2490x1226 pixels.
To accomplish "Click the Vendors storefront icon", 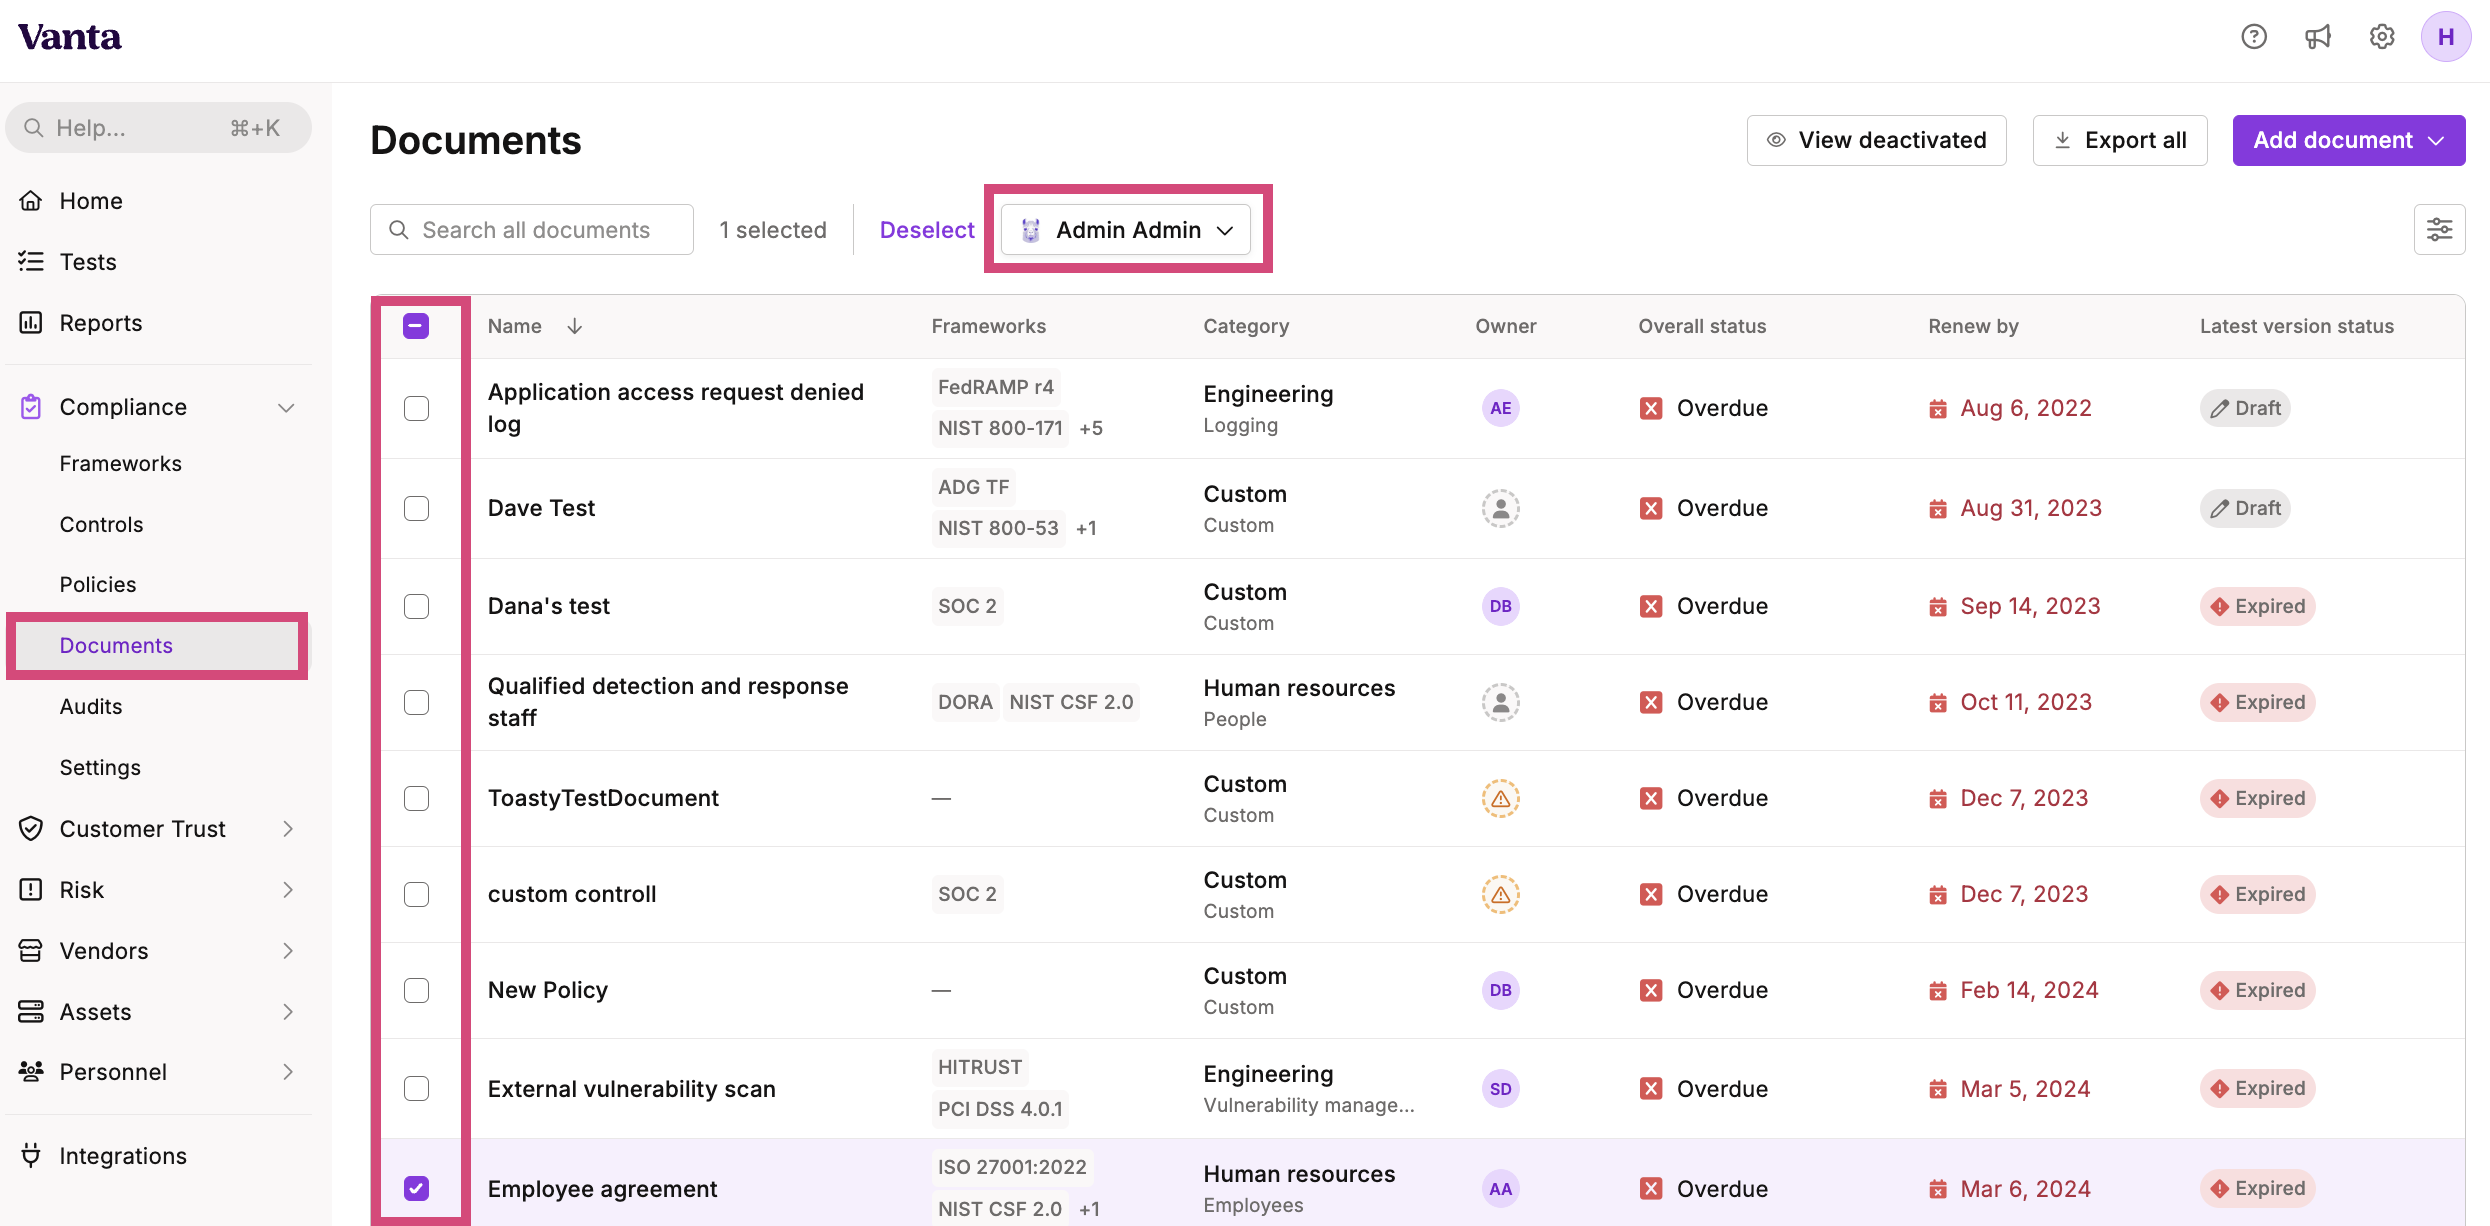I will point(31,951).
